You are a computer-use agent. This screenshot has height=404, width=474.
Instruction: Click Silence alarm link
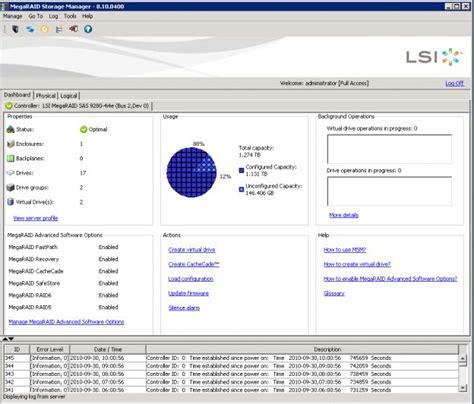coord(184,308)
